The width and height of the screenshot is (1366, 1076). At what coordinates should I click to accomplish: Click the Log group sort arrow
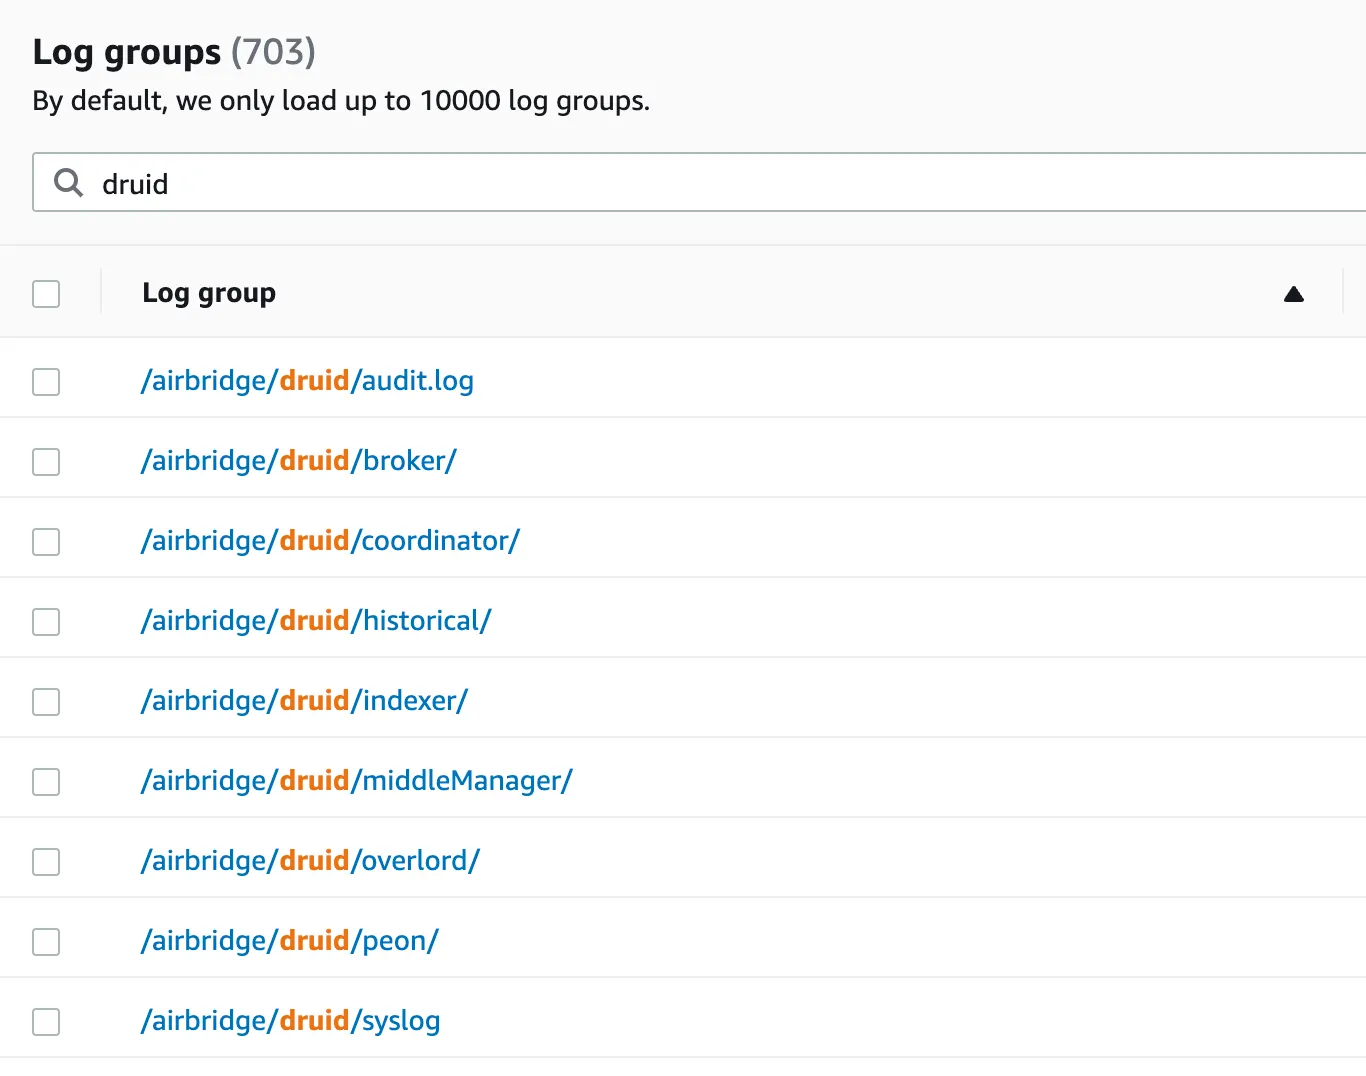1293,294
